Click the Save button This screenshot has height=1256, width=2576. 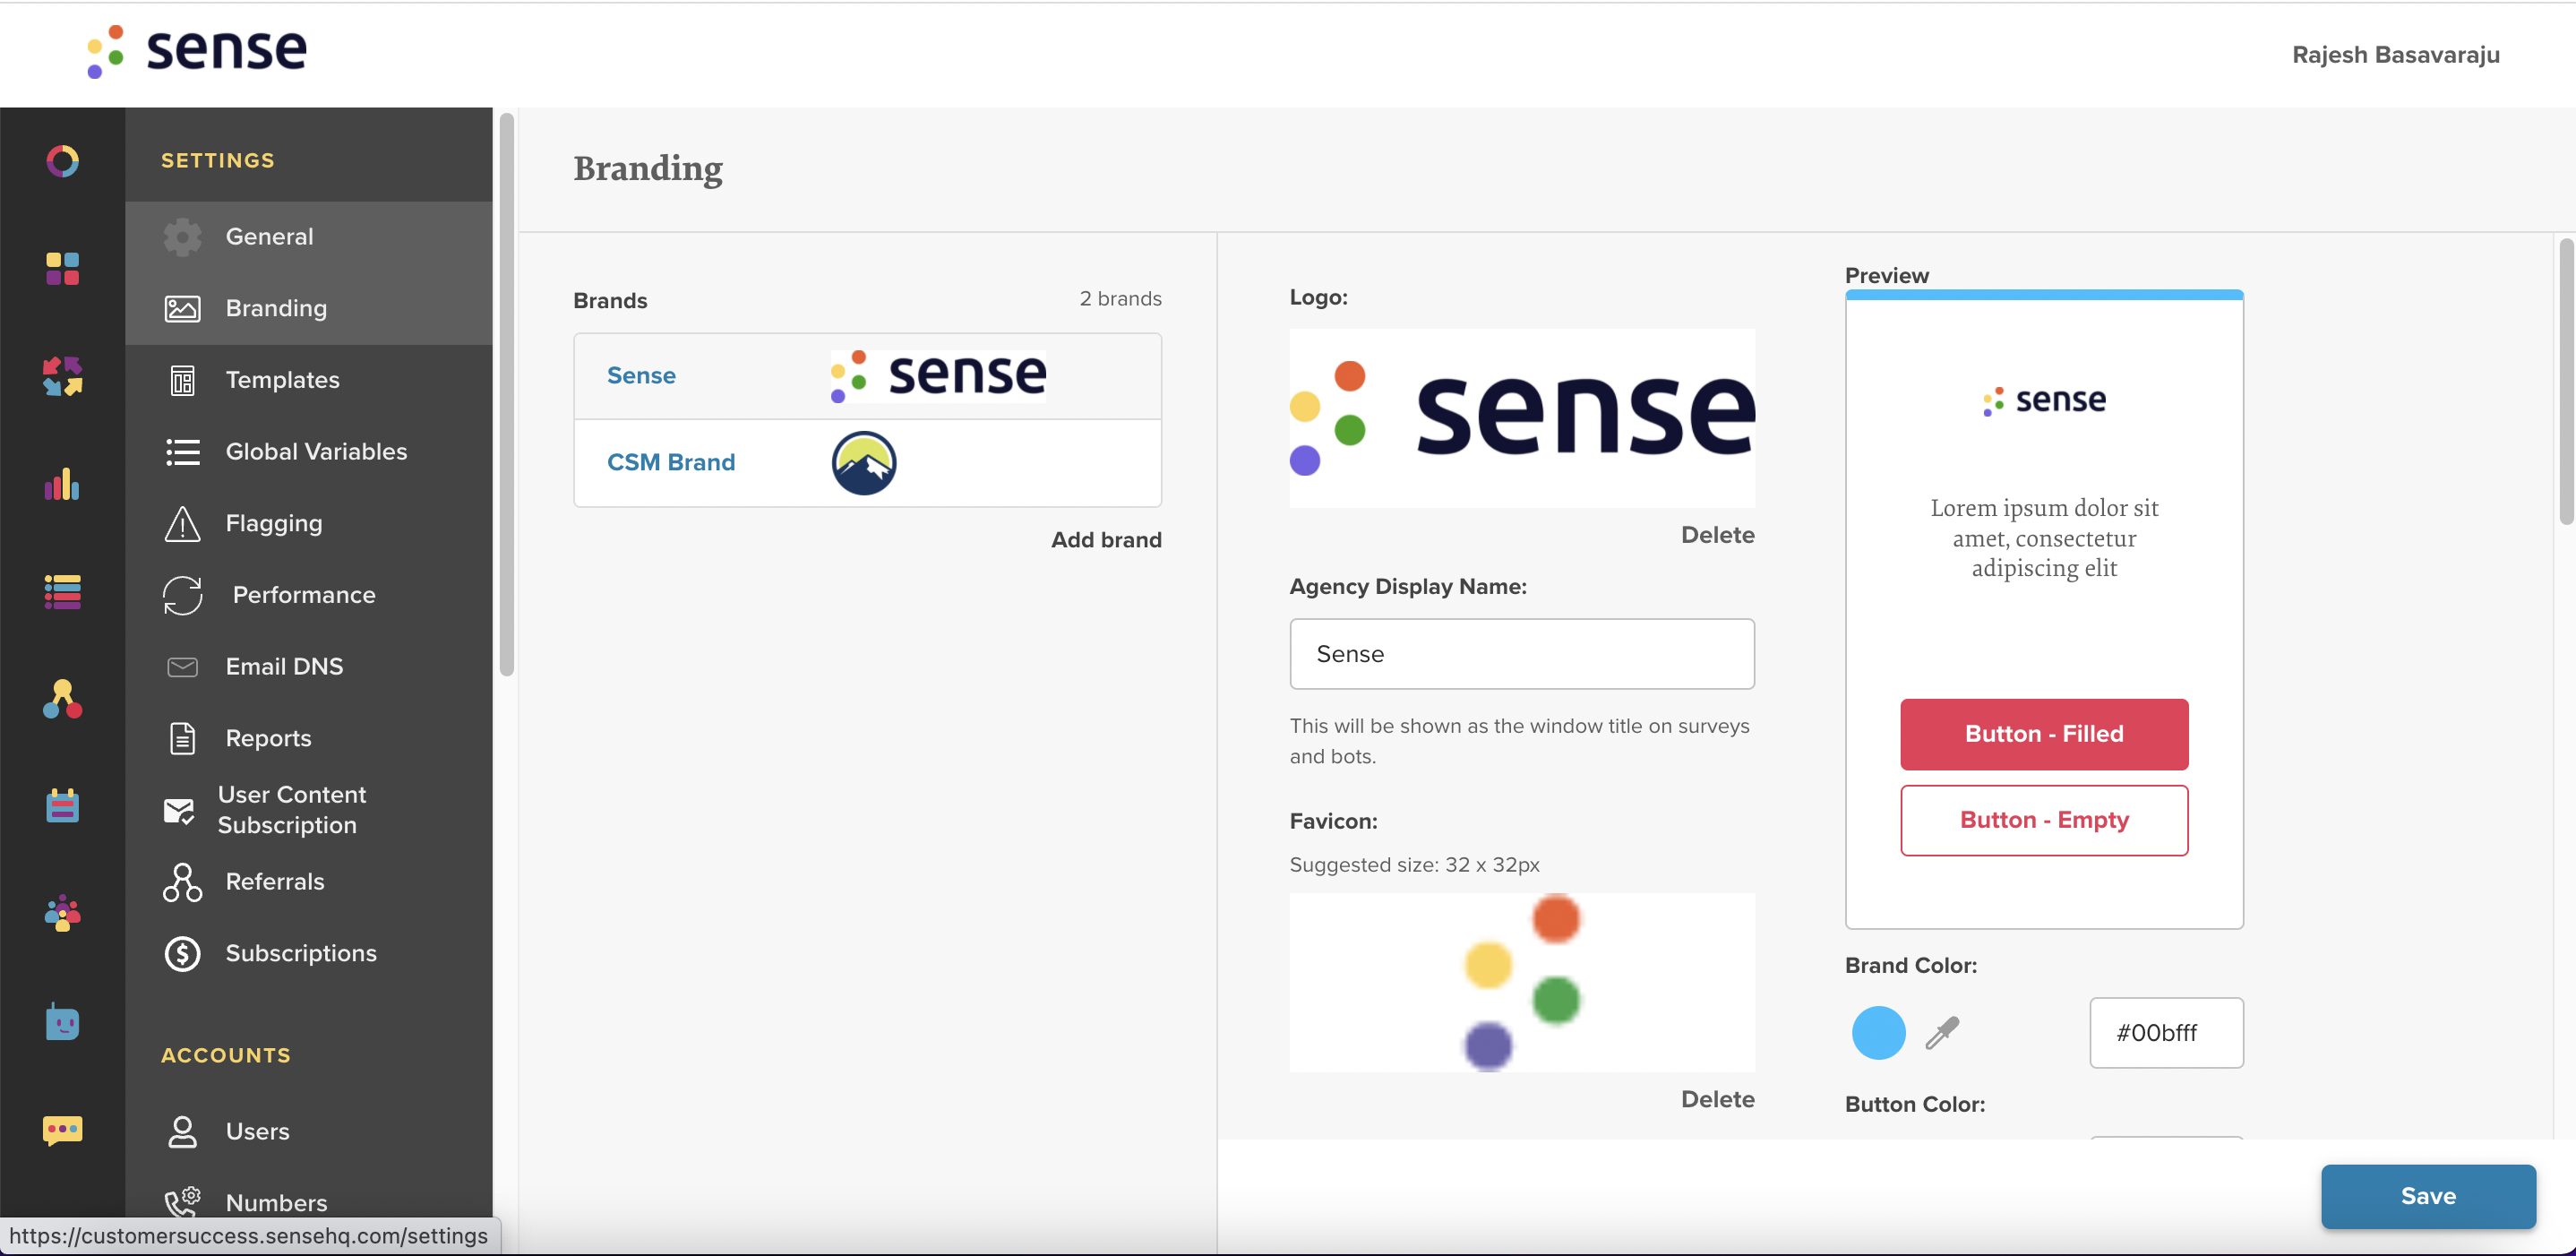(2428, 1196)
